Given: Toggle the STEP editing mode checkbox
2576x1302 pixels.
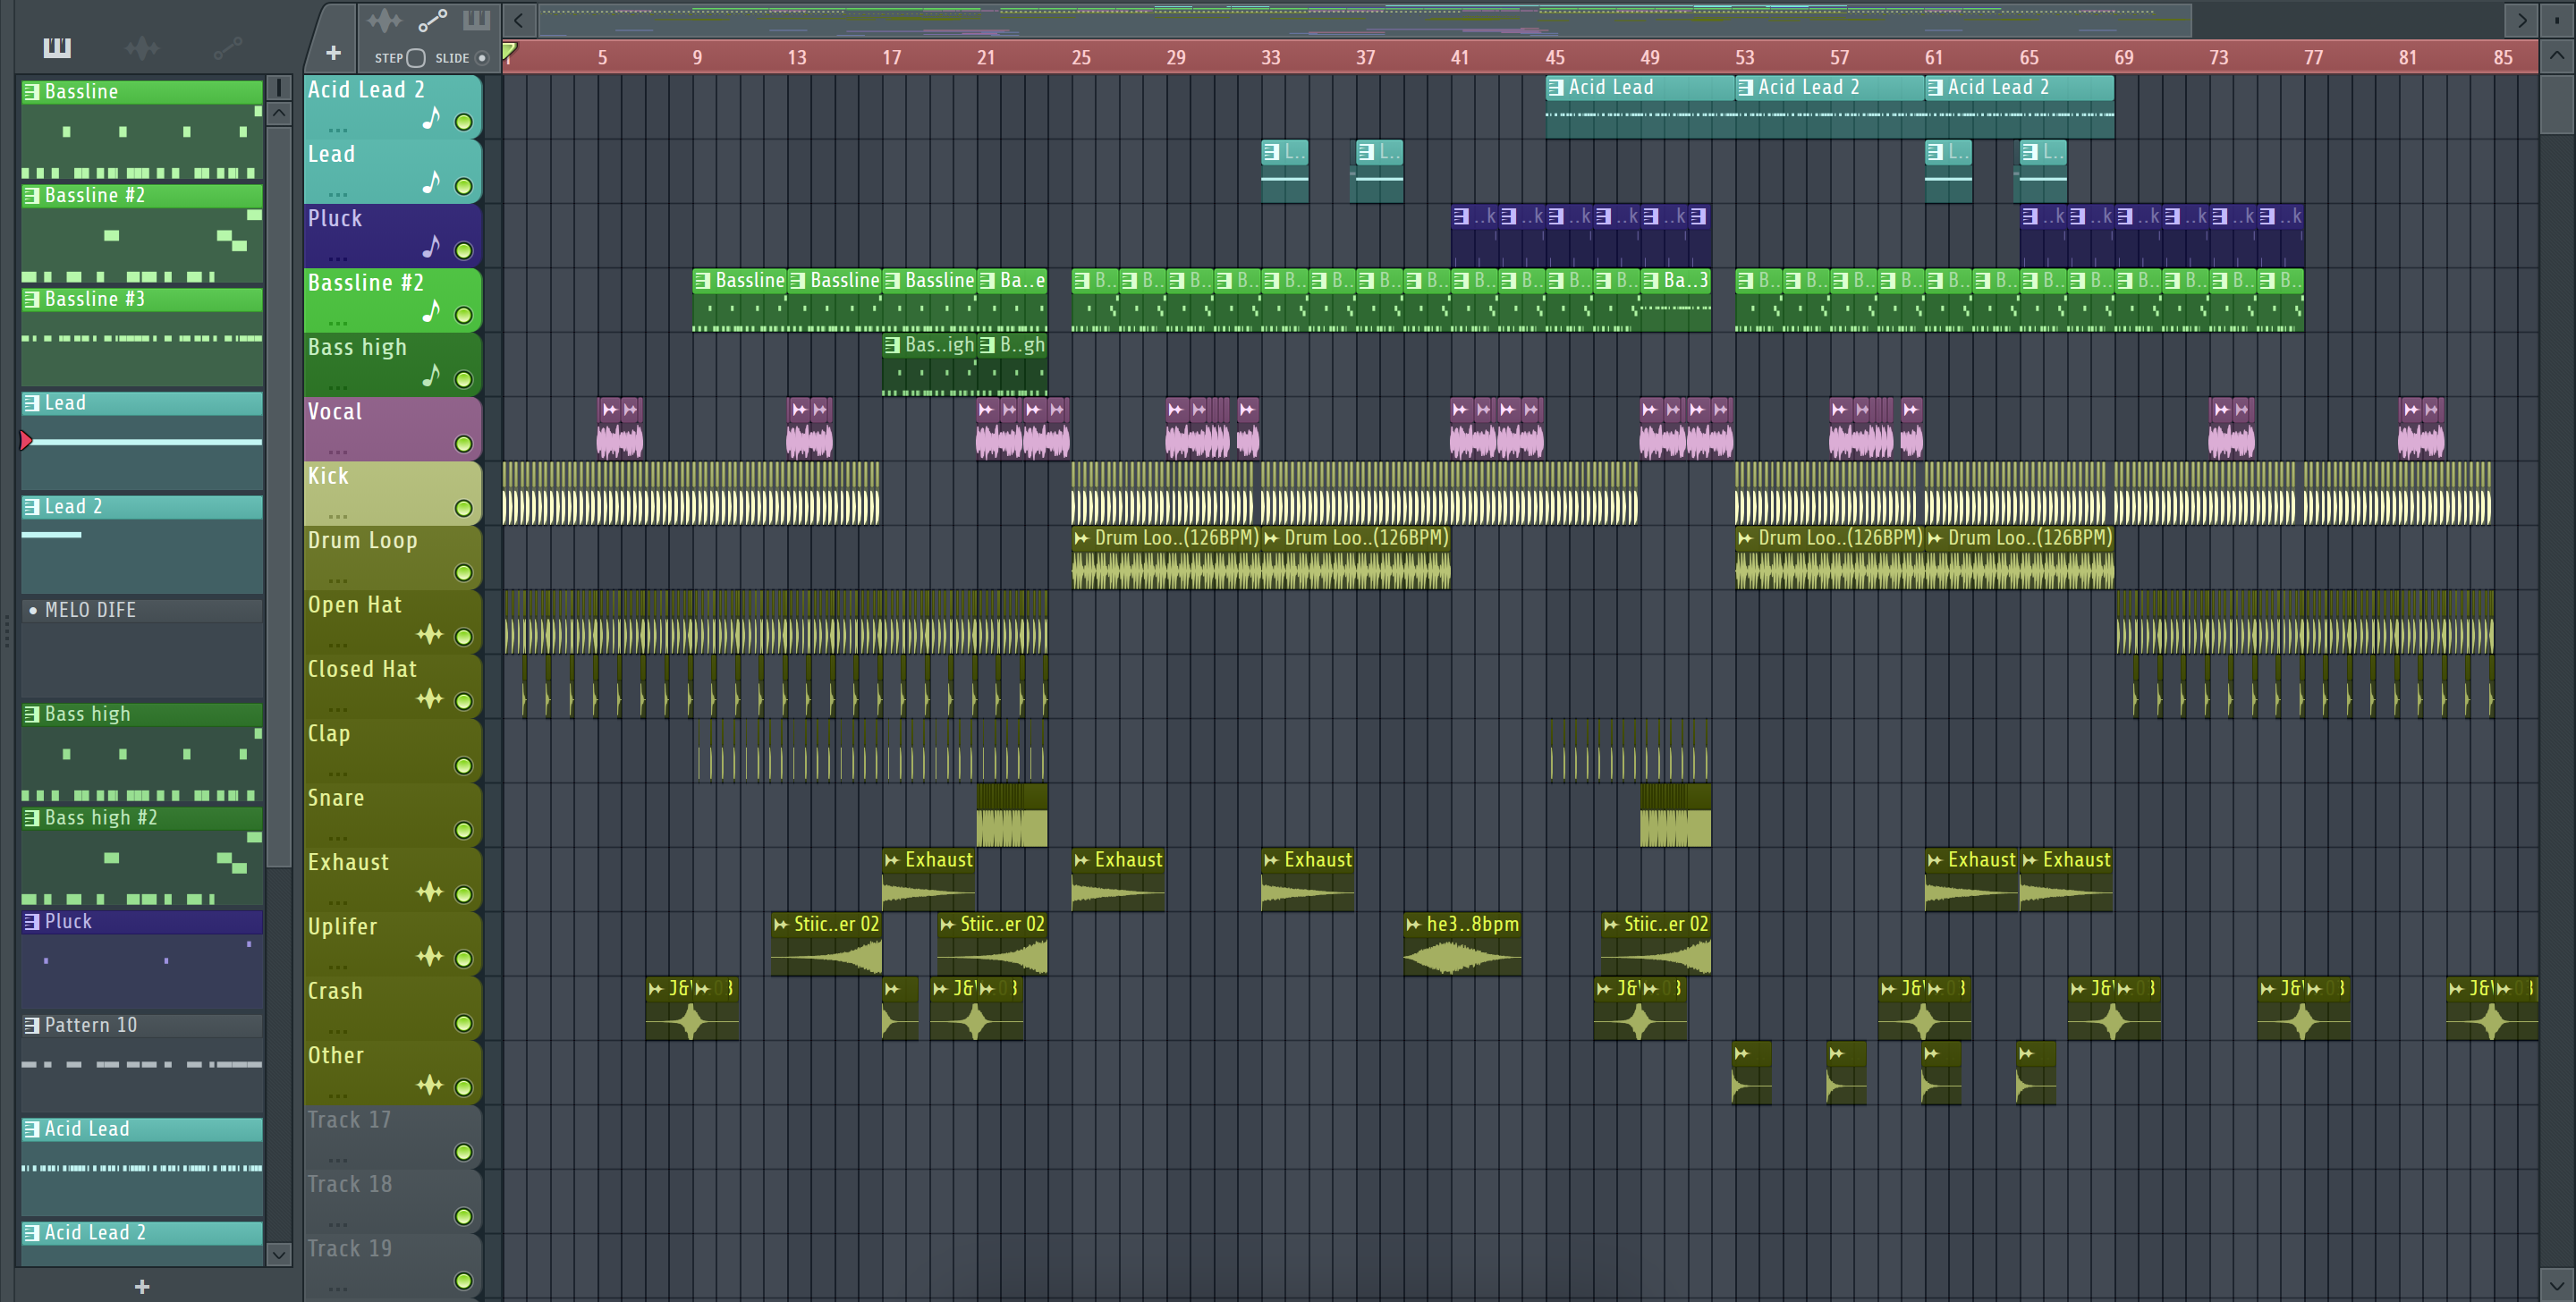Looking at the screenshot, I should (x=416, y=58).
